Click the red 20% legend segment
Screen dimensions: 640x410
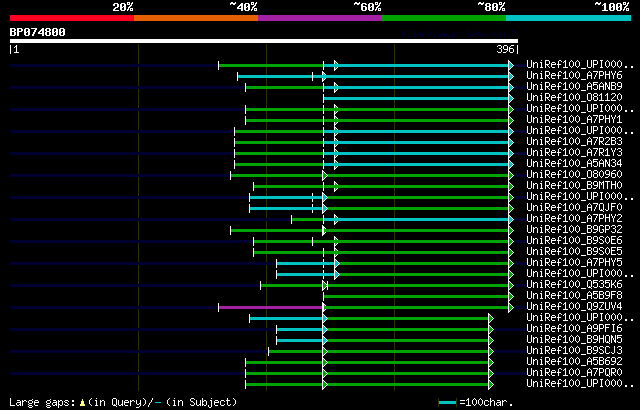(x=72, y=18)
